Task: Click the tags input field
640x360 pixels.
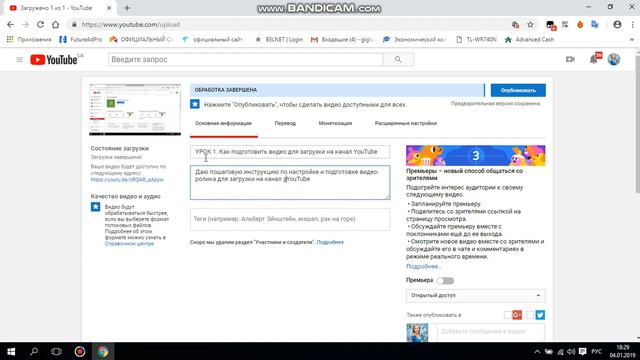Action: point(290,219)
